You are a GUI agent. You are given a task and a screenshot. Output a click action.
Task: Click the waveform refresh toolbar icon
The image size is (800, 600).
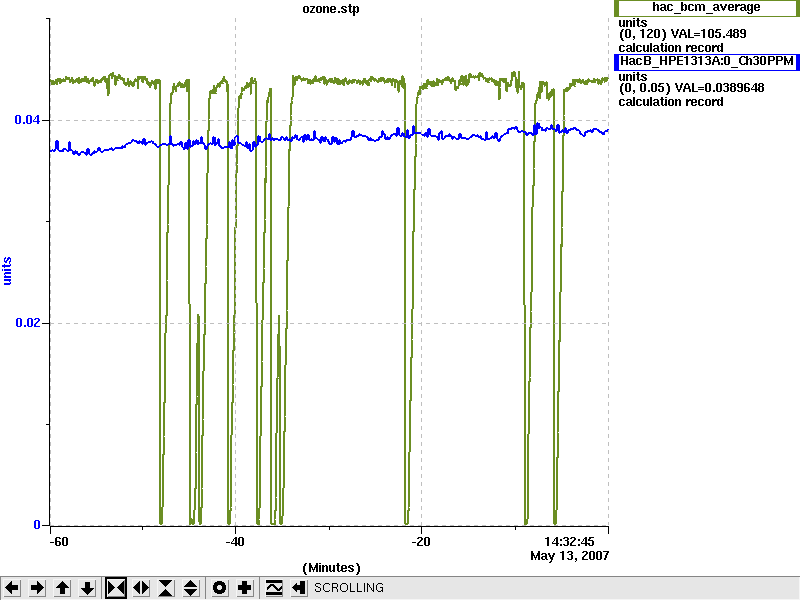click(274, 588)
